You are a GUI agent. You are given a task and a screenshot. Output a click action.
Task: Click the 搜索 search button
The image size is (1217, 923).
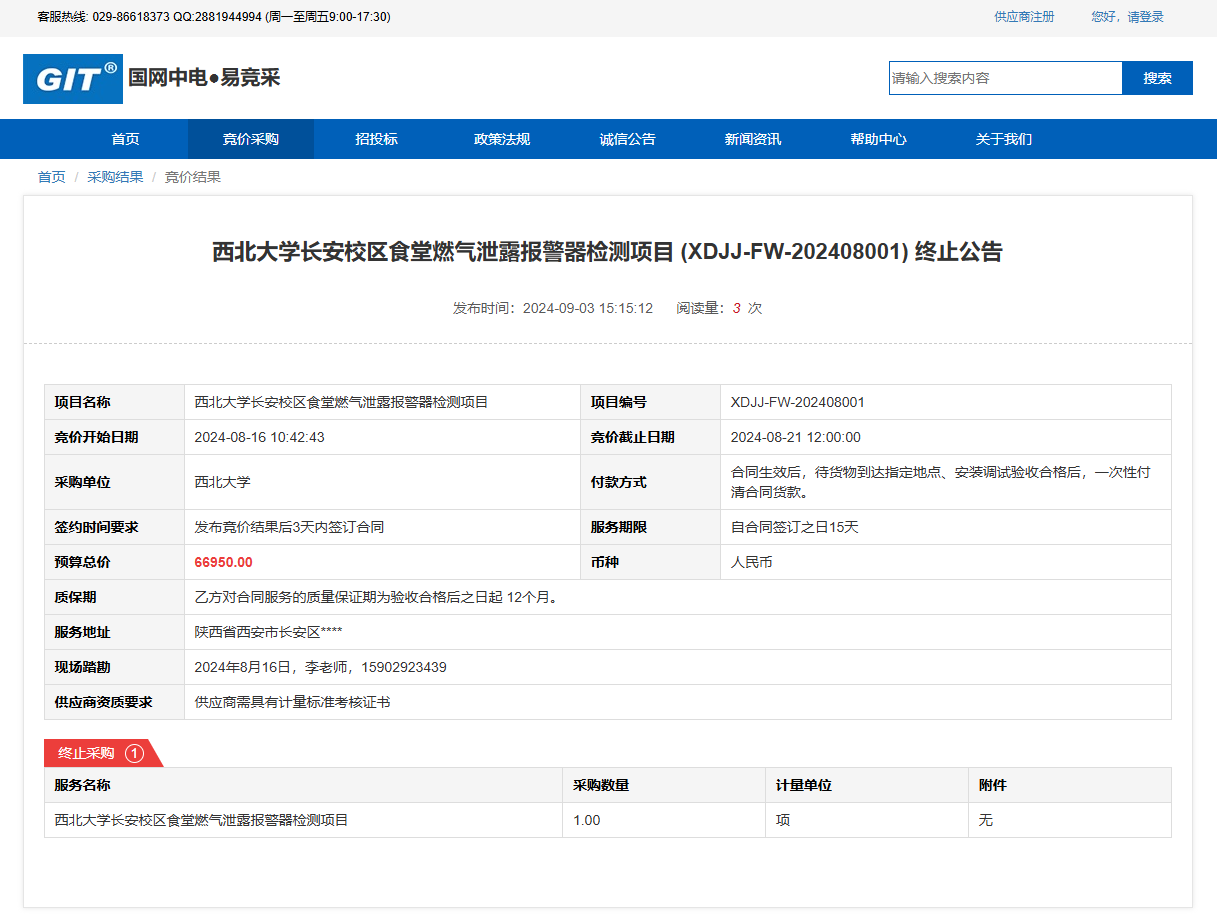coord(1157,78)
